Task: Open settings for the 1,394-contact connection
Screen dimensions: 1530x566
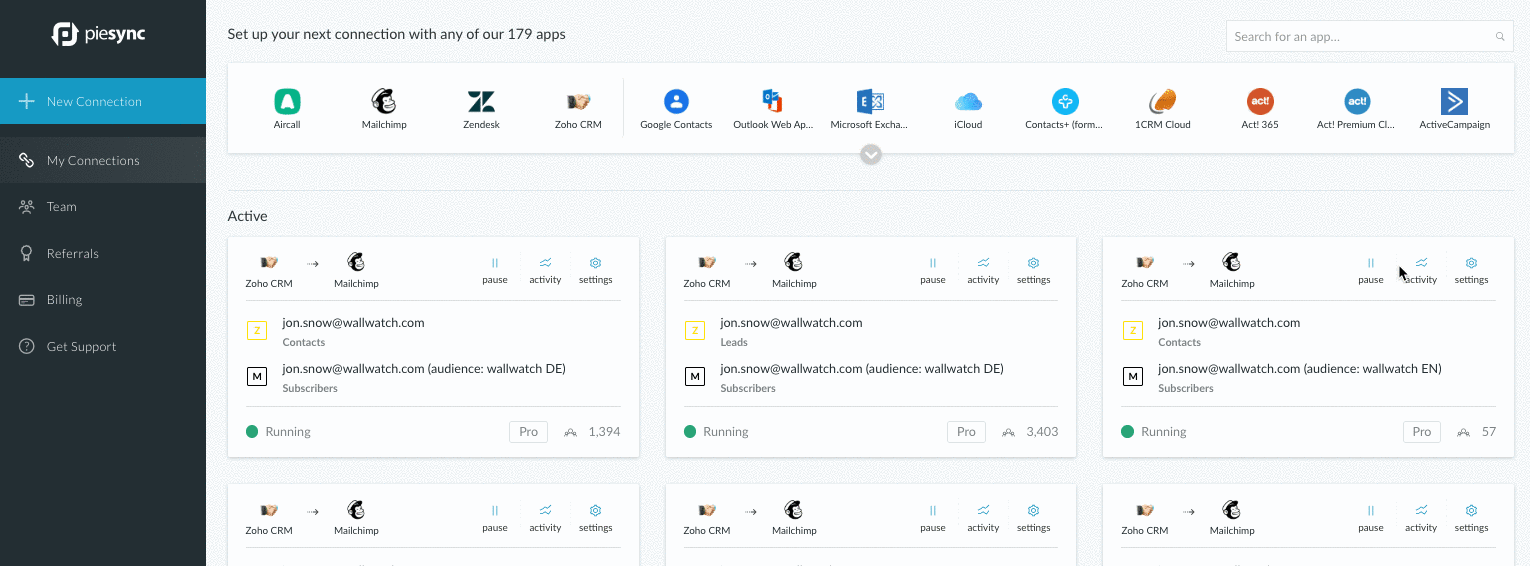Action: click(595, 270)
